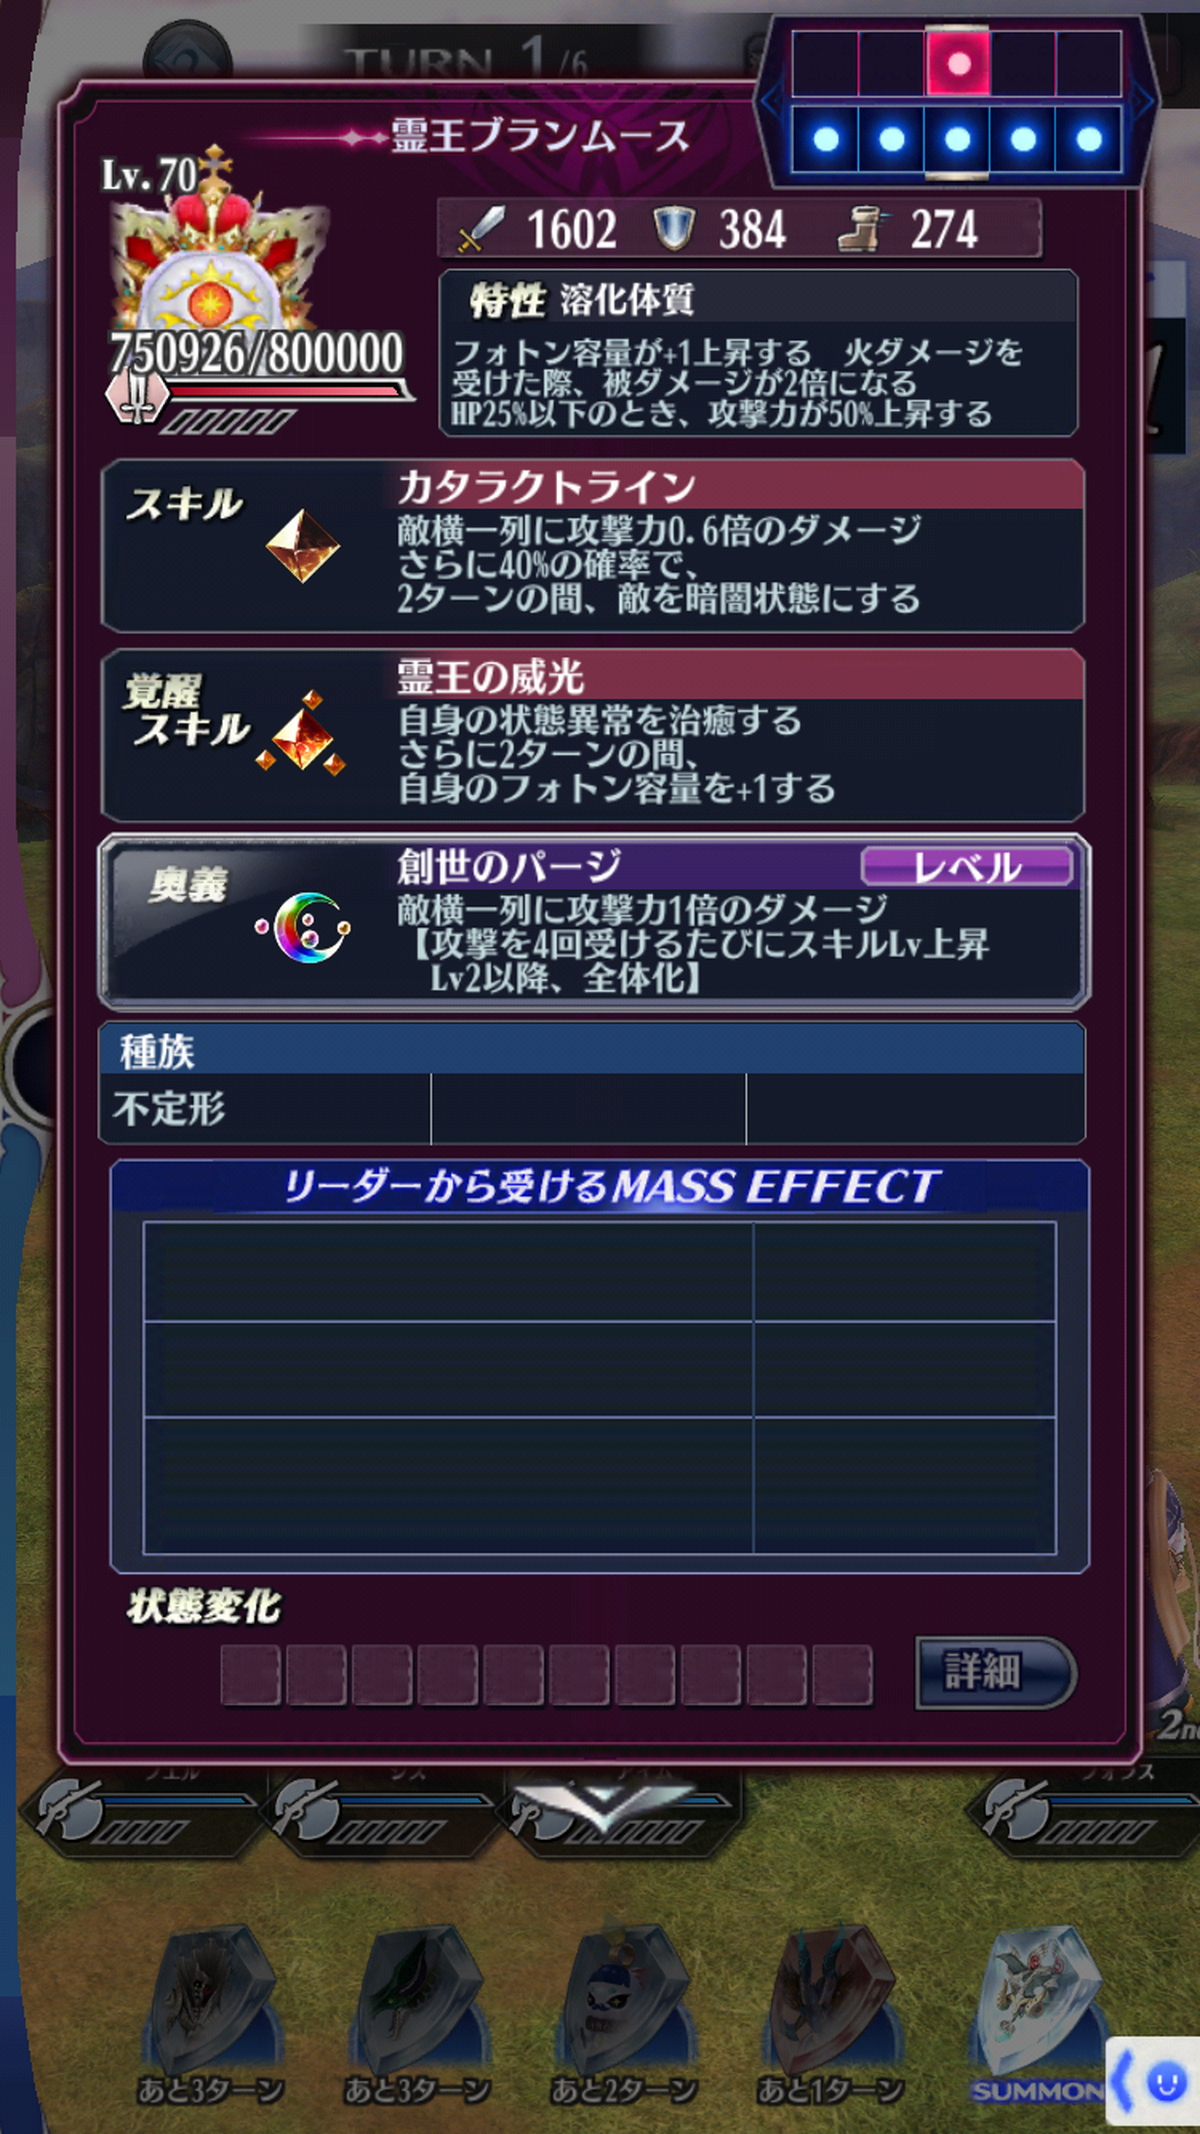The height and width of the screenshot is (2134, 1200).
Task: Tap the sword attack stat icon
Action: [x=482, y=229]
